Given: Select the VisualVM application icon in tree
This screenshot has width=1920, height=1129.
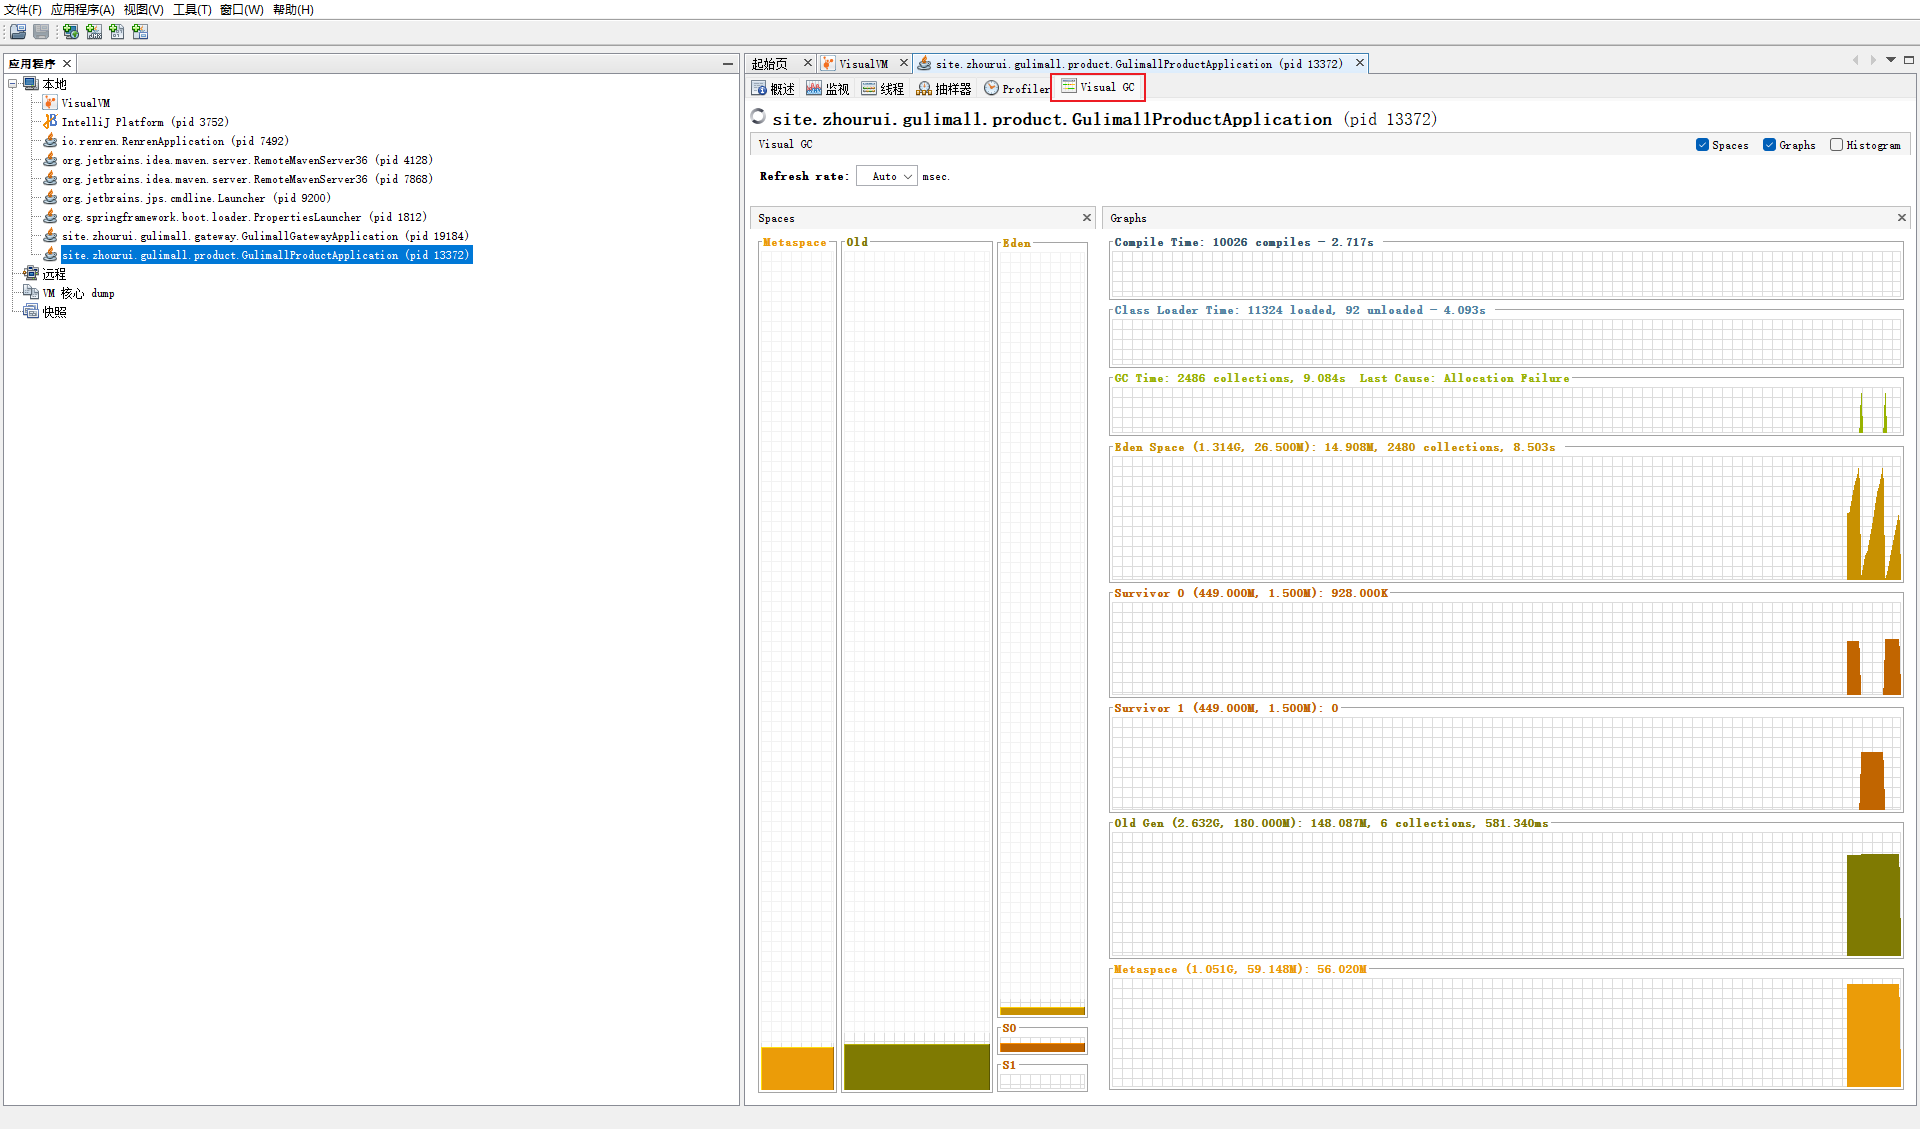Looking at the screenshot, I should coord(50,103).
